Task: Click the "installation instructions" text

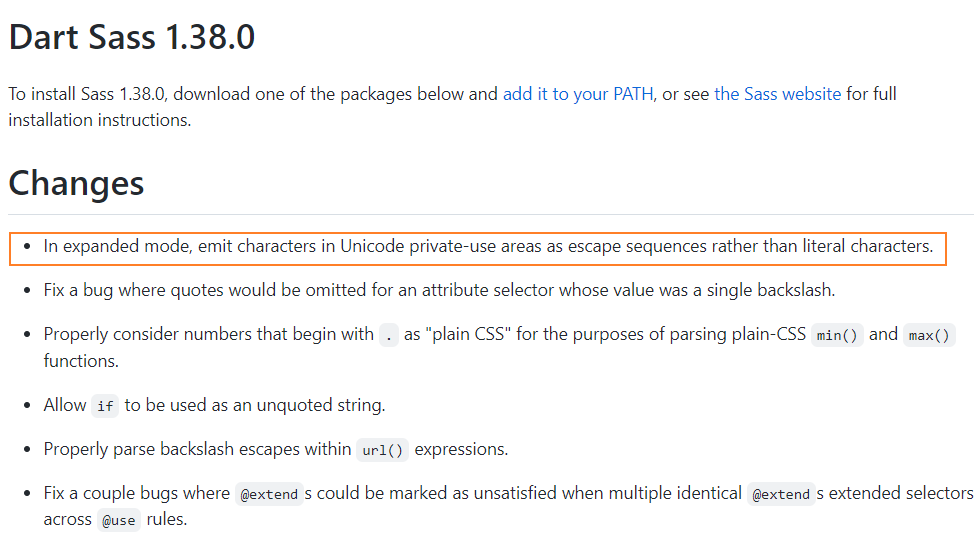Action: [99, 120]
